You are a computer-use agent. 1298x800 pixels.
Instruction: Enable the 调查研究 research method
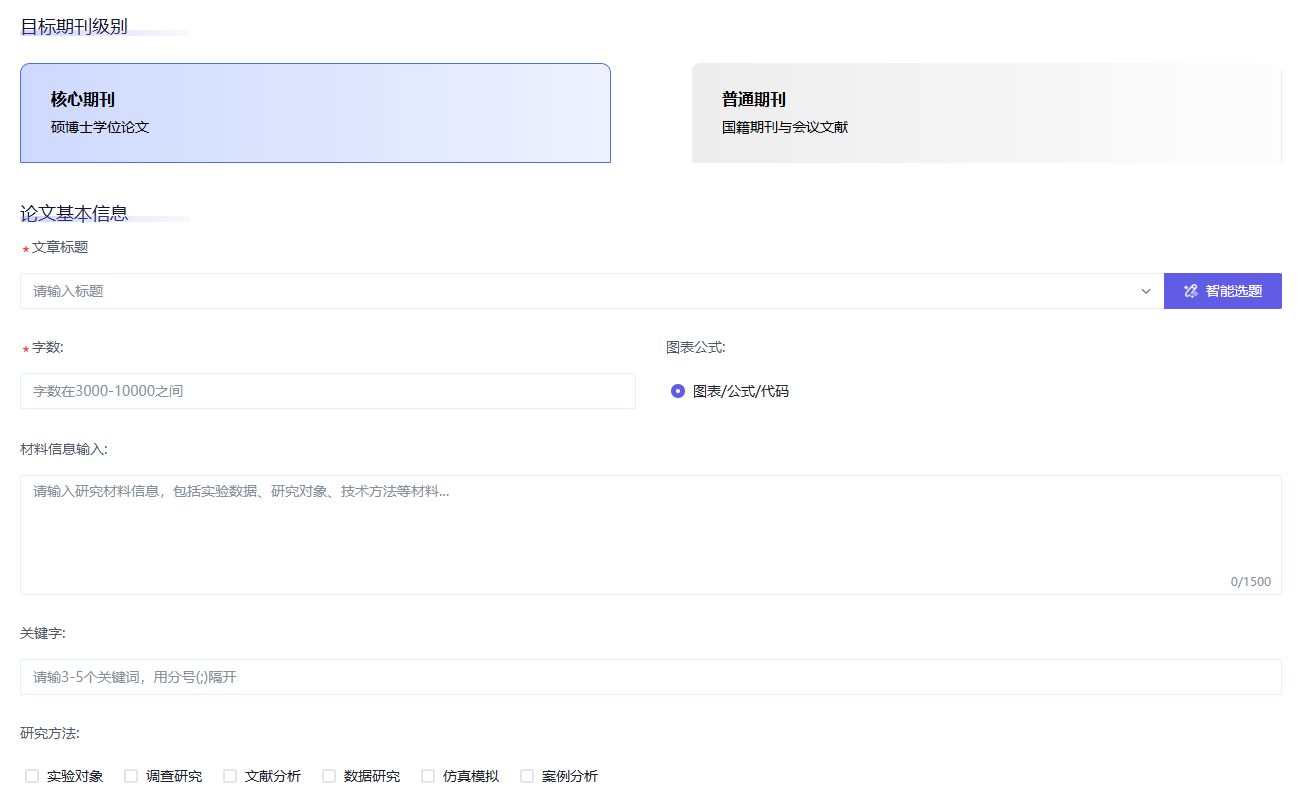(131, 776)
